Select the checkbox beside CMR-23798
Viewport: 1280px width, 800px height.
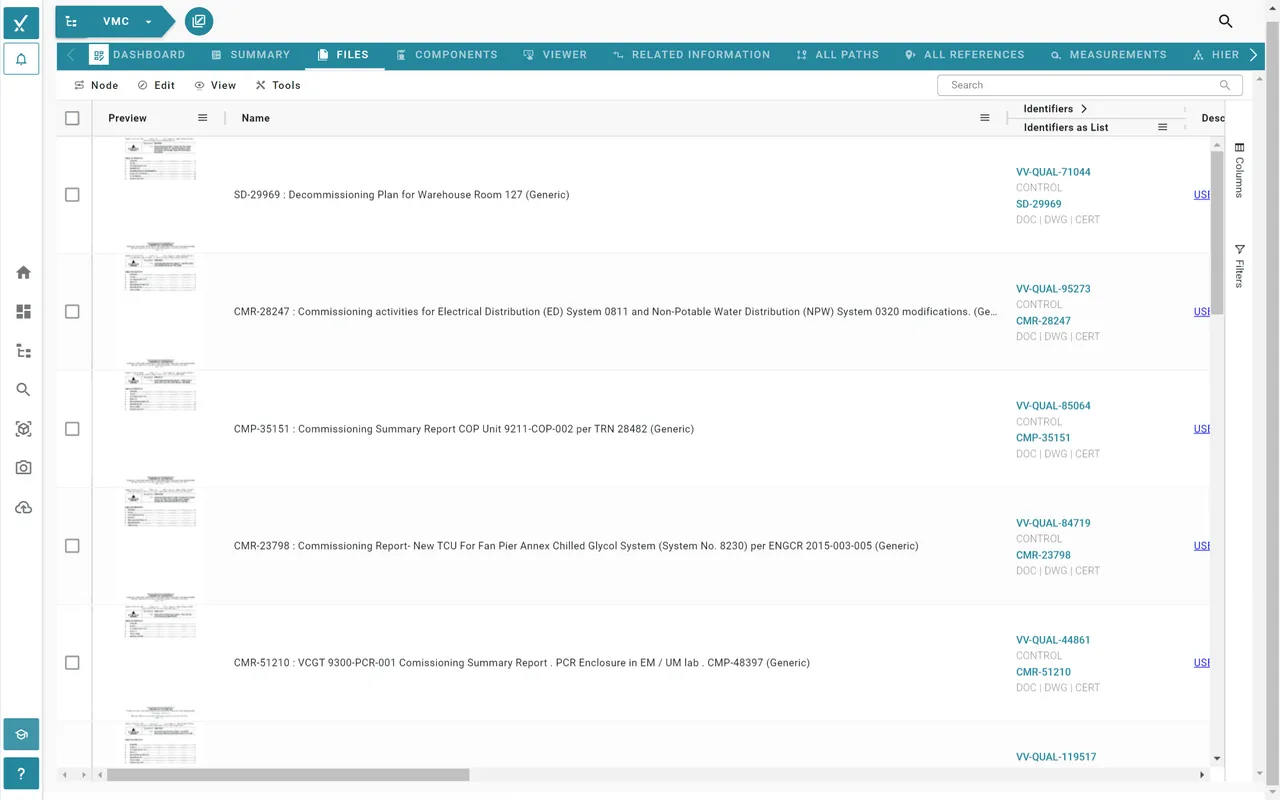click(x=72, y=545)
